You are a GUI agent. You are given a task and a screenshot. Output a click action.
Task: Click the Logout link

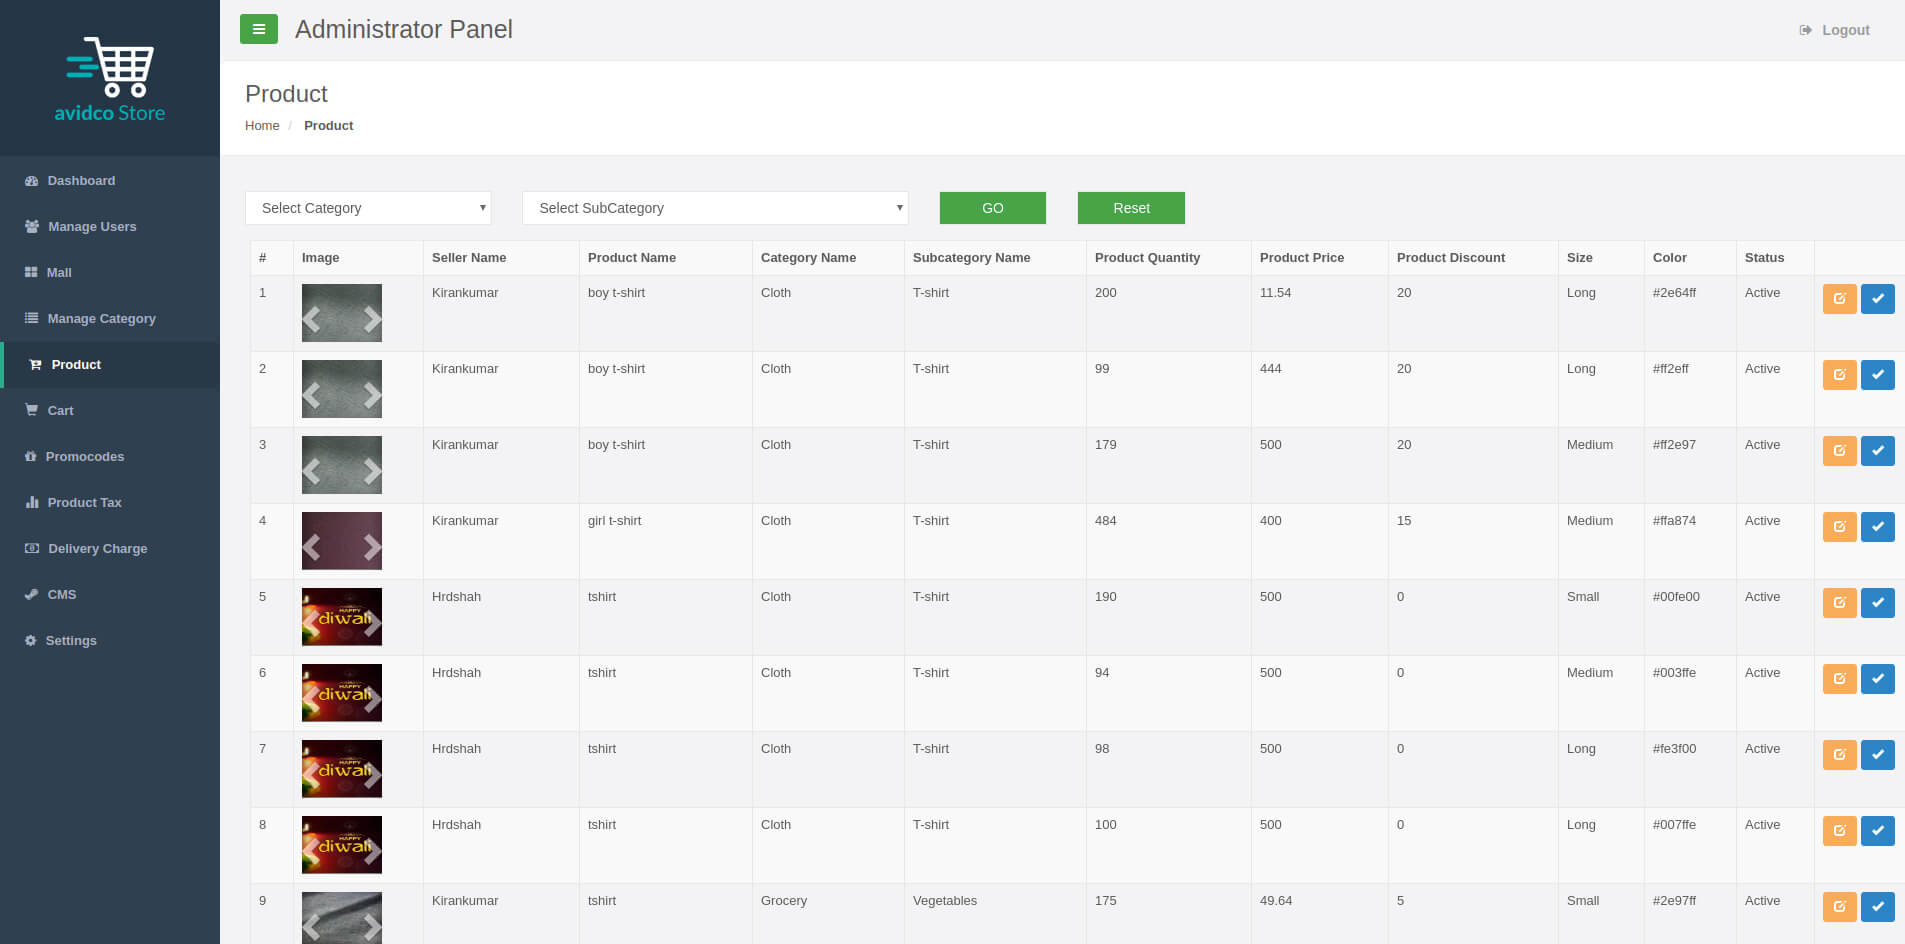pos(1844,30)
